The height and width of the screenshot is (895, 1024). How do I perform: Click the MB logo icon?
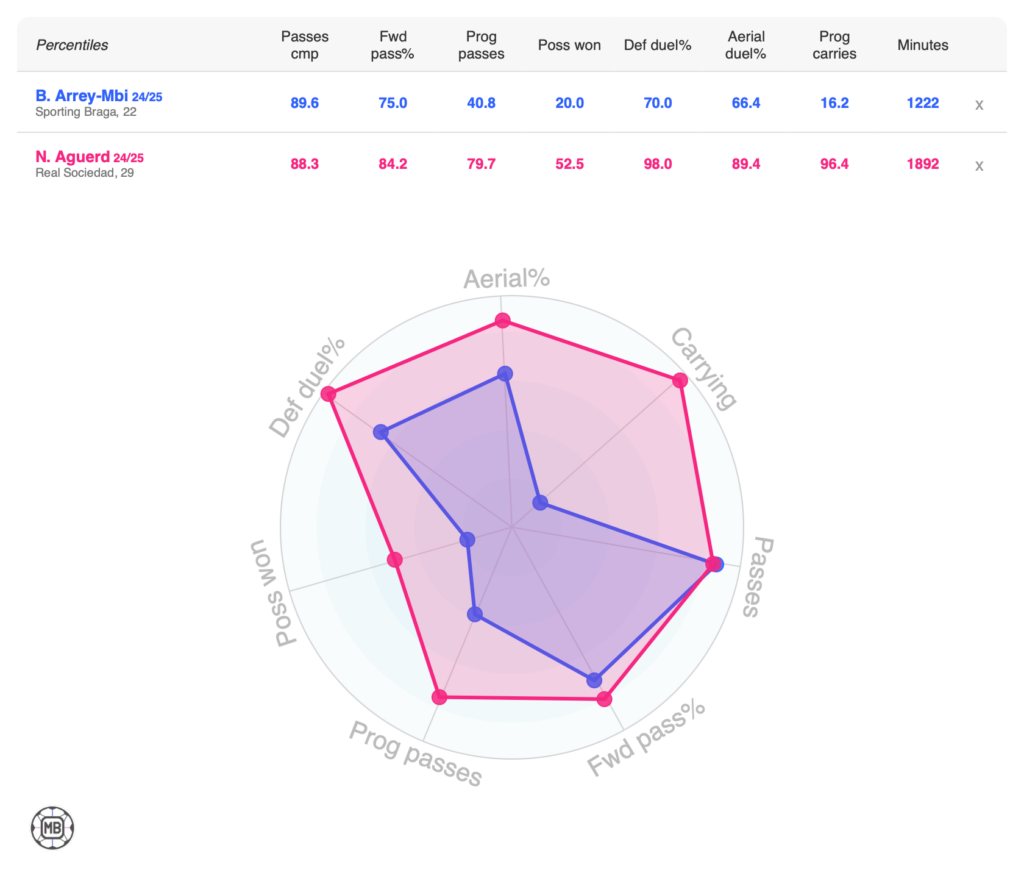tap(53, 827)
